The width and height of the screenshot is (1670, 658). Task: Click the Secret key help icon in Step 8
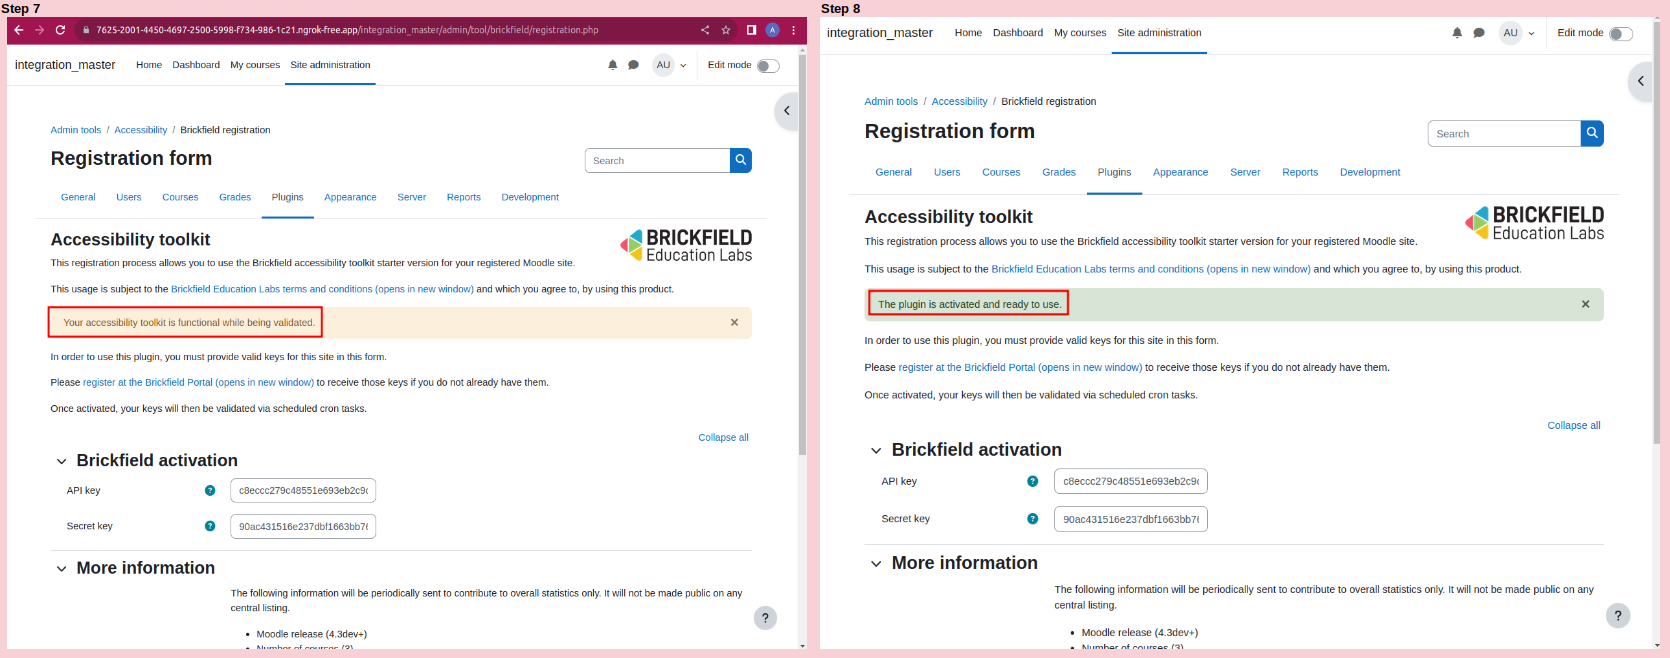coord(1032,519)
